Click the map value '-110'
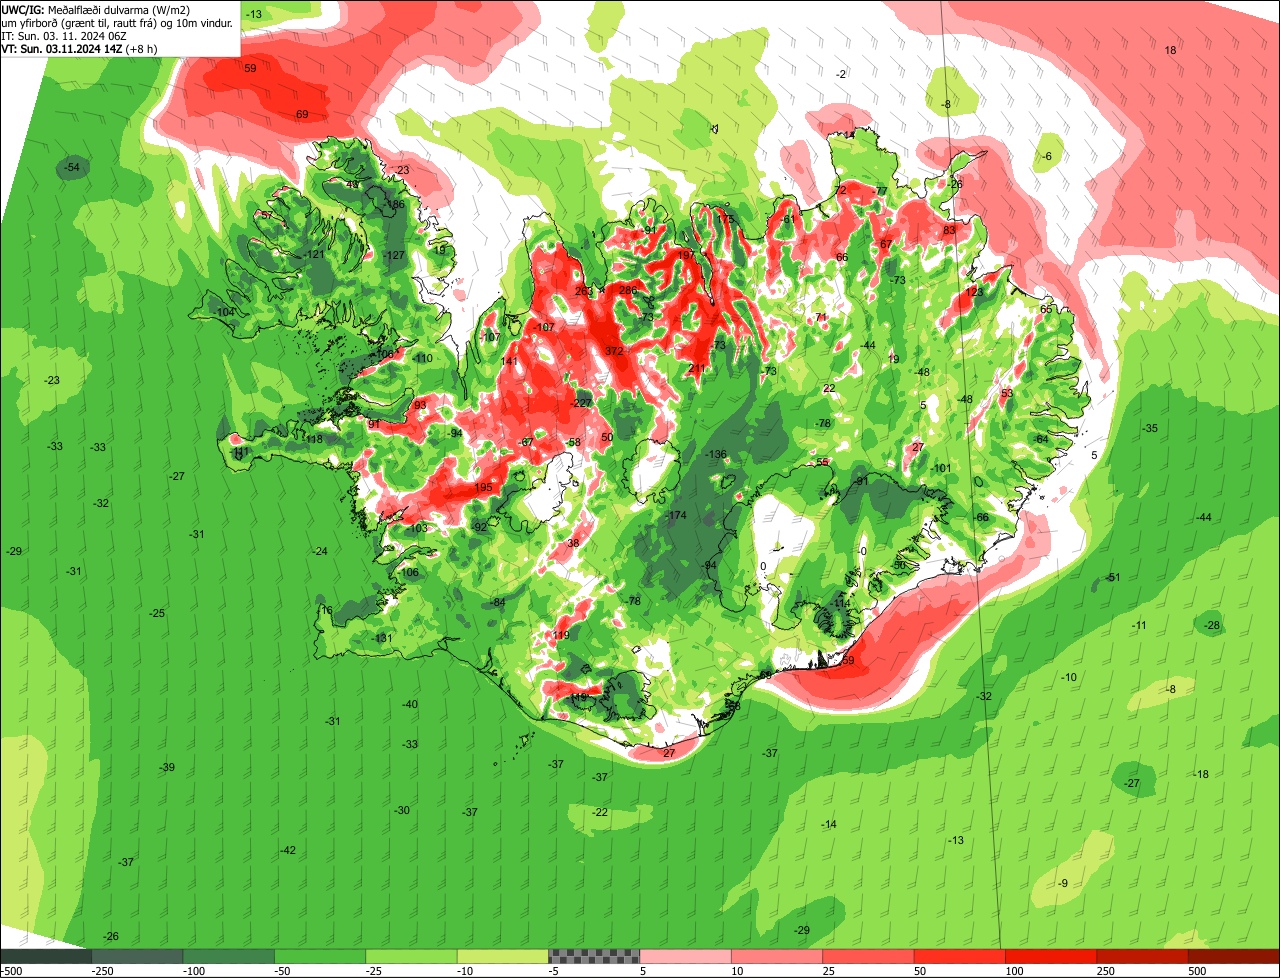This screenshot has width=1280, height=978. point(422,358)
